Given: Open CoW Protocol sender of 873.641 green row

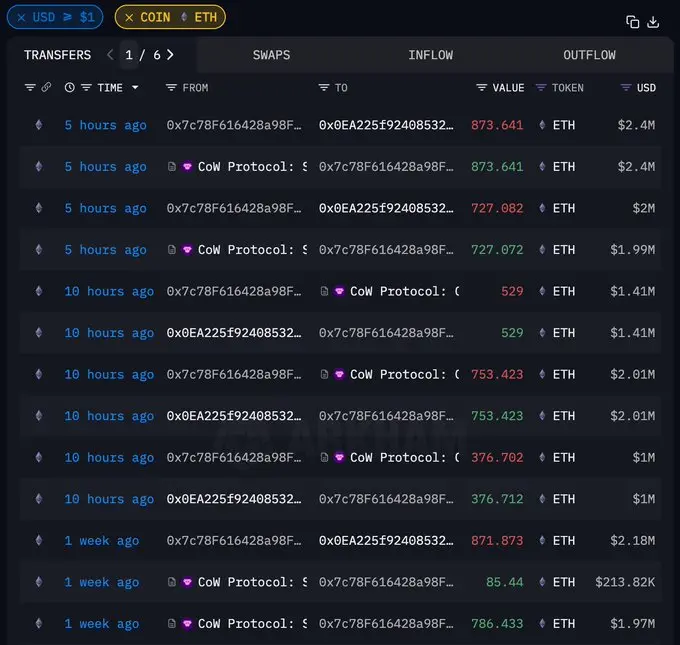Looking at the screenshot, I should tap(252, 167).
